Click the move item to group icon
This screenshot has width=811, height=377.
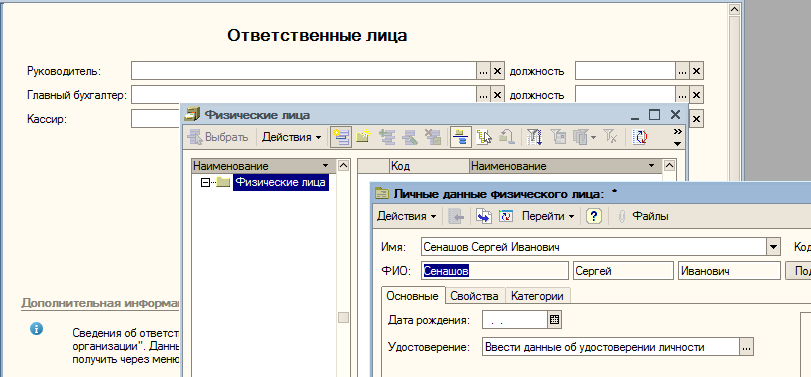[x=484, y=137]
